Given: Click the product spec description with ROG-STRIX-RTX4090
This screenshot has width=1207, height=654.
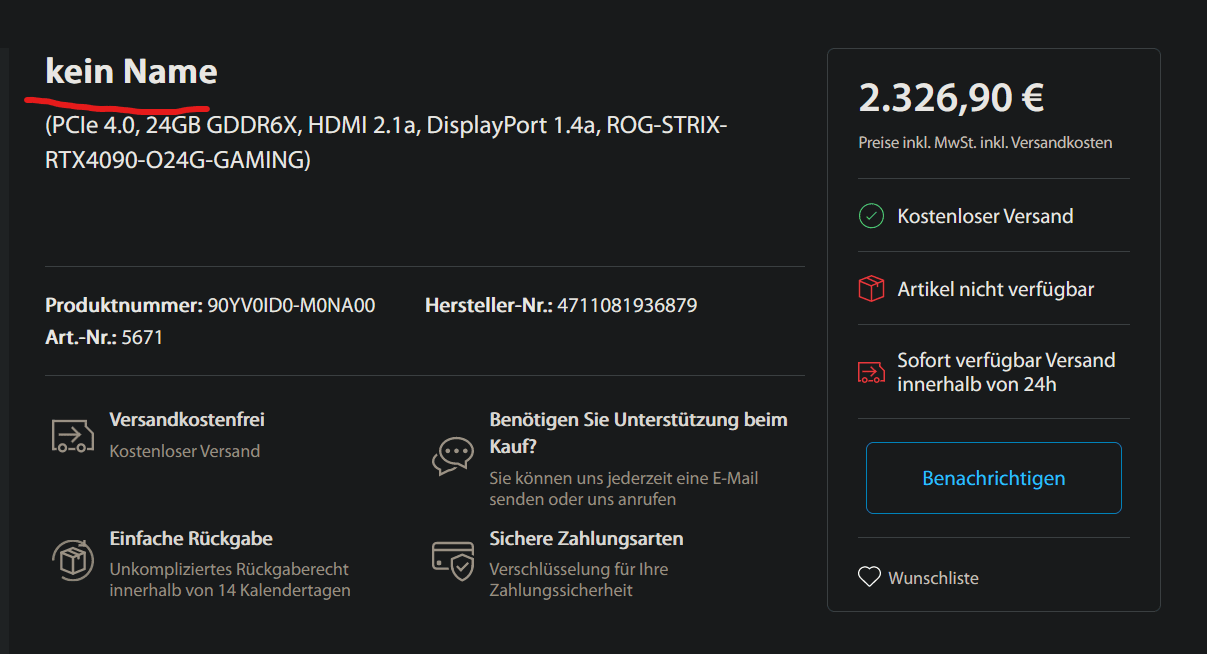Looking at the screenshot, I should (386, 143).
